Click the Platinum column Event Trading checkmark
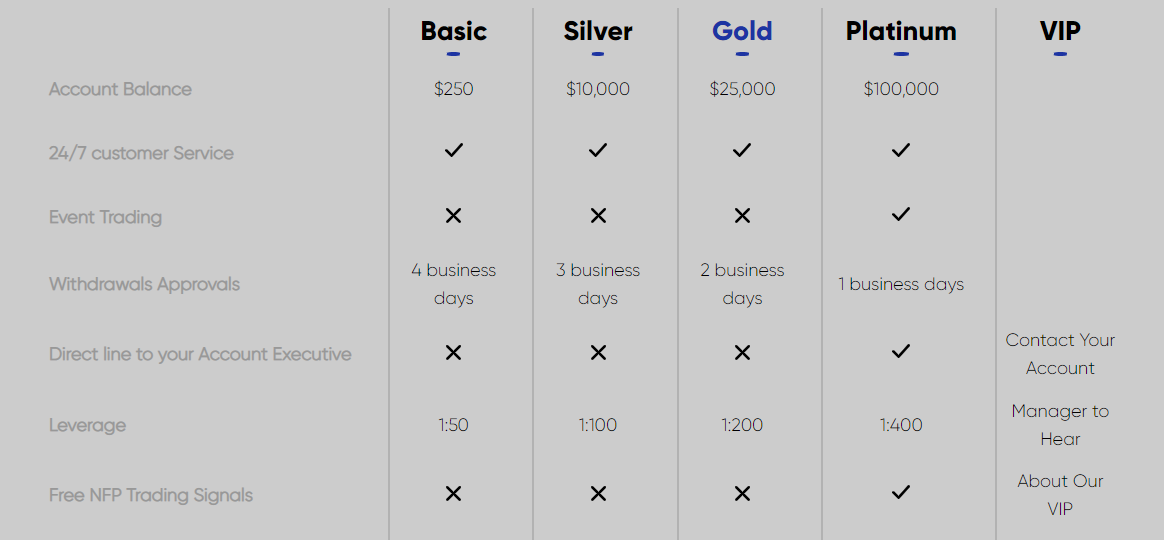1164x540 pixels. click(x=901, y=214)
